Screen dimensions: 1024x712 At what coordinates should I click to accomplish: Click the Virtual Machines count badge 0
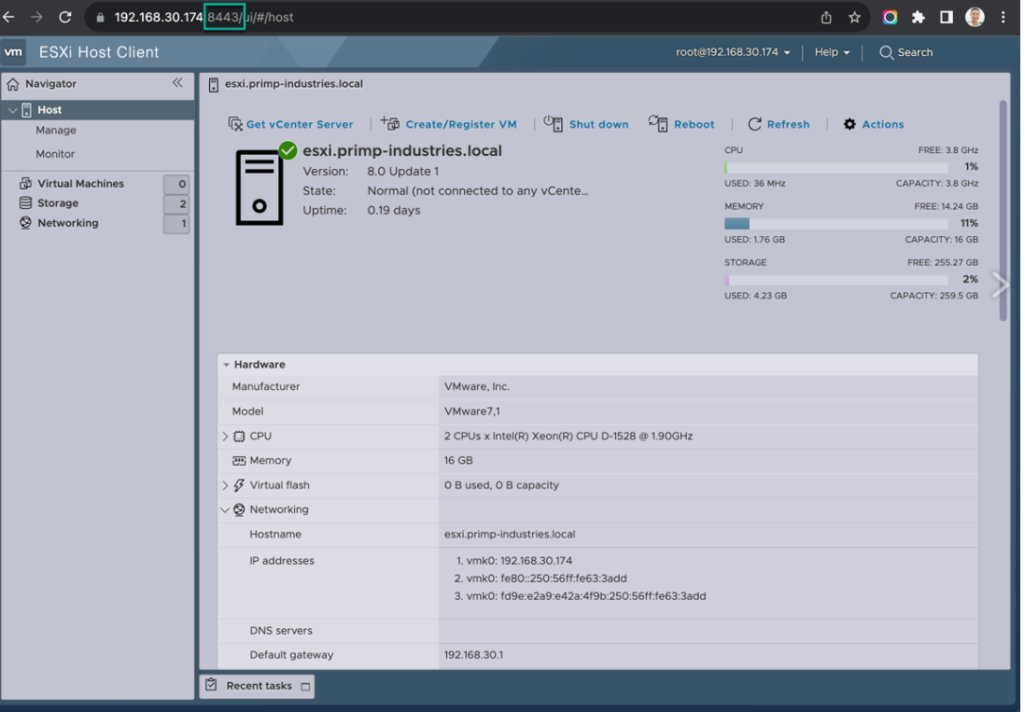point(176,184)
